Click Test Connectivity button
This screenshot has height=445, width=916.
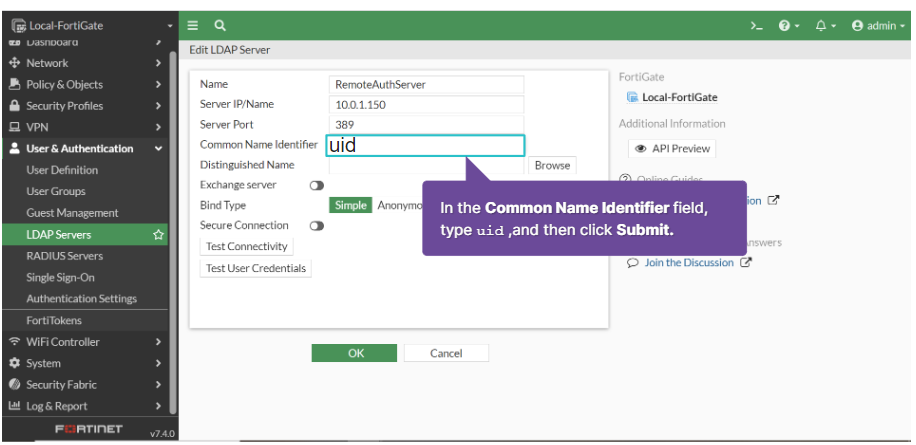pos(247,246)
